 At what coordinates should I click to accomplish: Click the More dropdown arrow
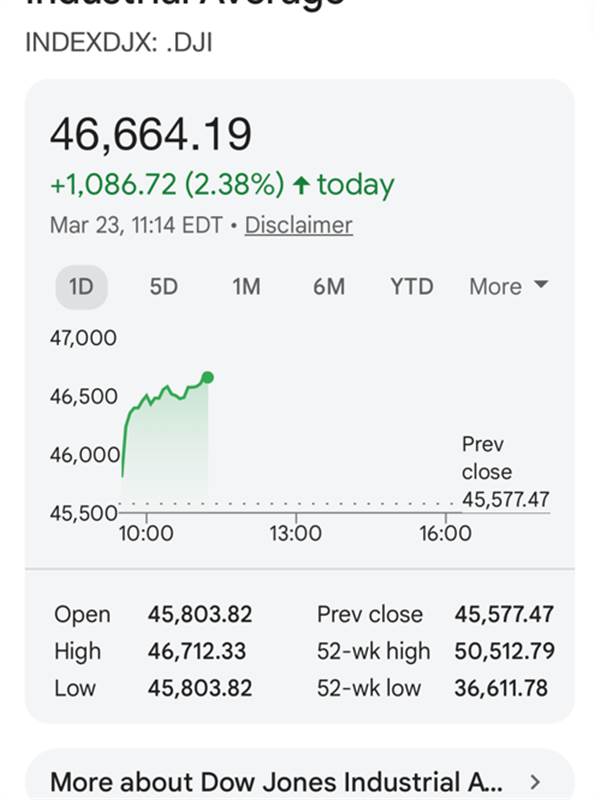click(x=541, y=286)
